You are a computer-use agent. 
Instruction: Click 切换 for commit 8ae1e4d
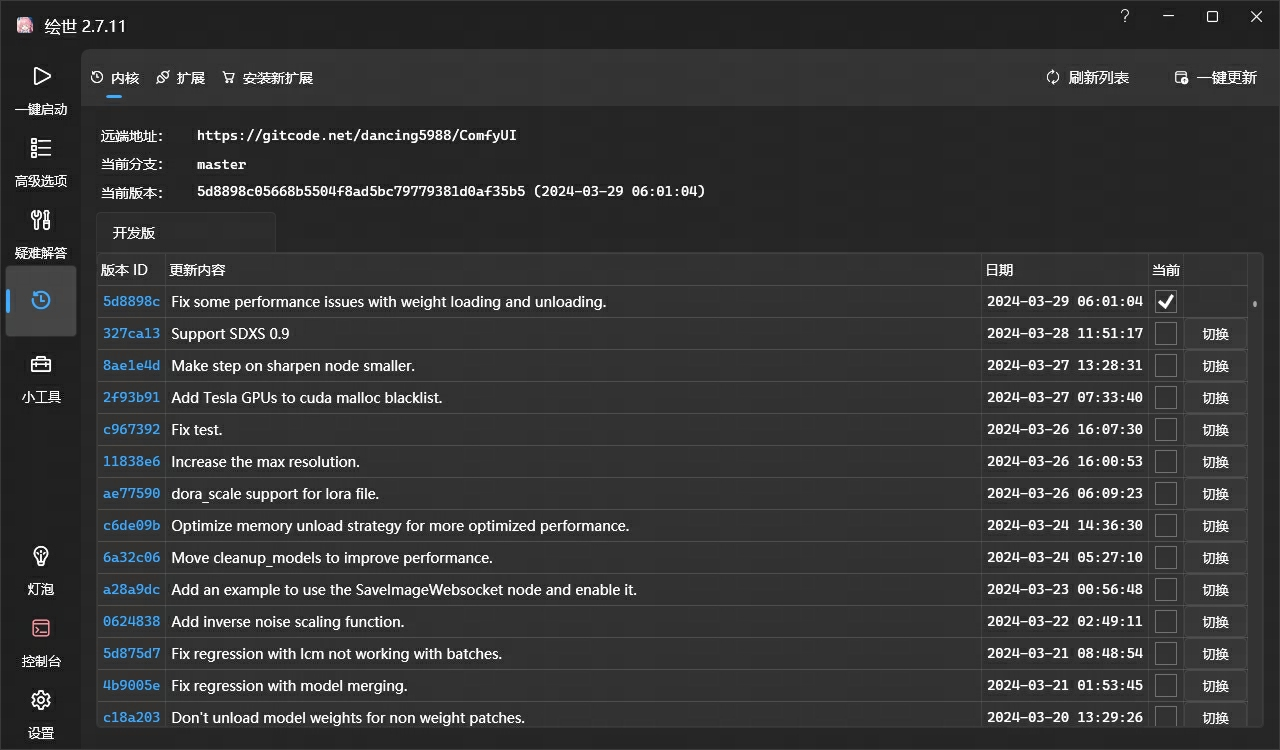(x=1215, y=366)
